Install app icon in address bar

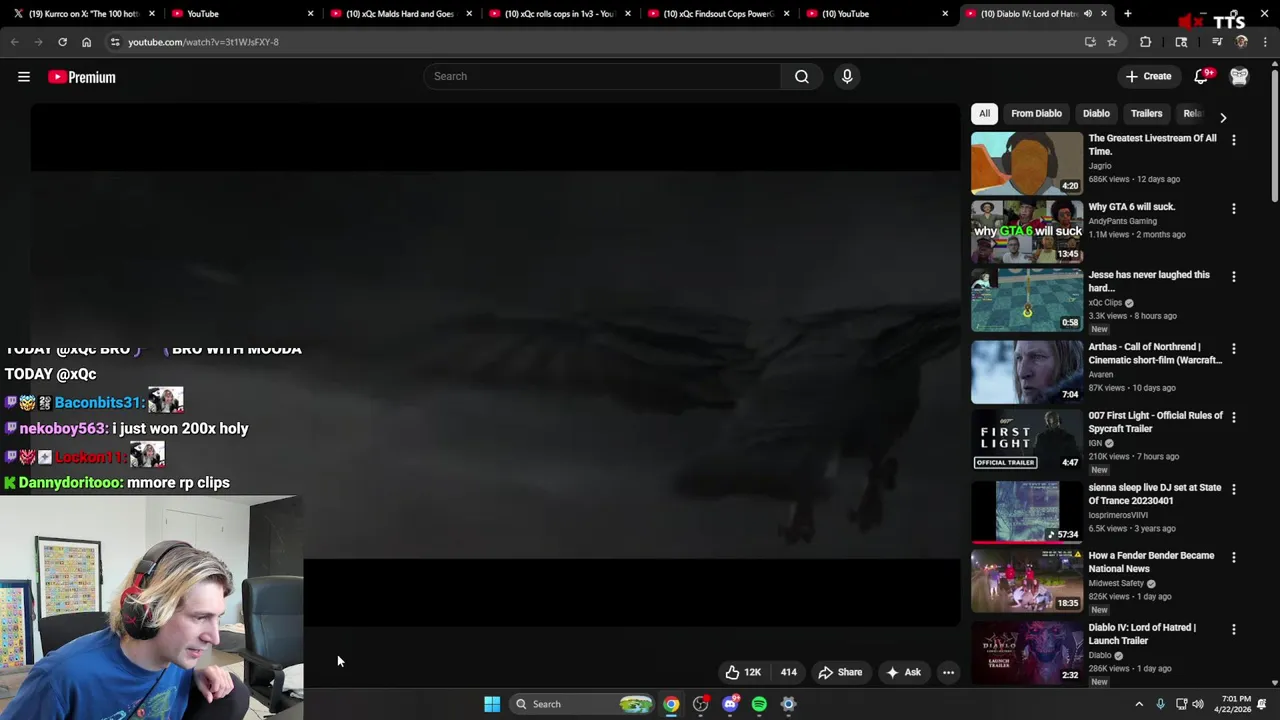[1090, 42]
